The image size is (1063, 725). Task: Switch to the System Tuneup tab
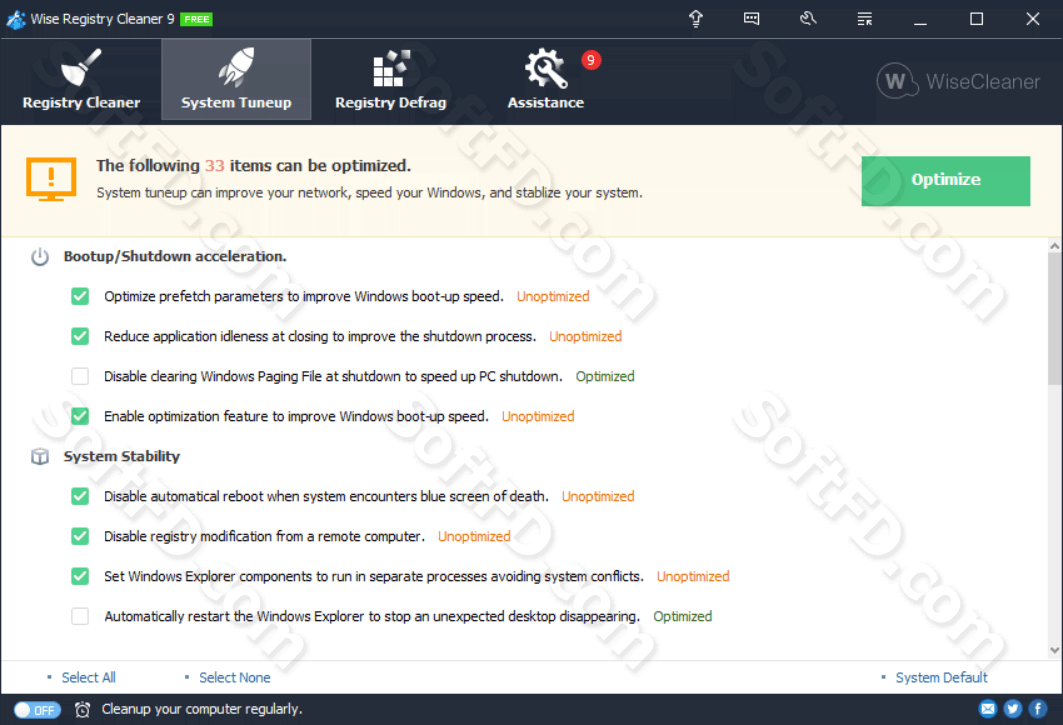(236, 79)
